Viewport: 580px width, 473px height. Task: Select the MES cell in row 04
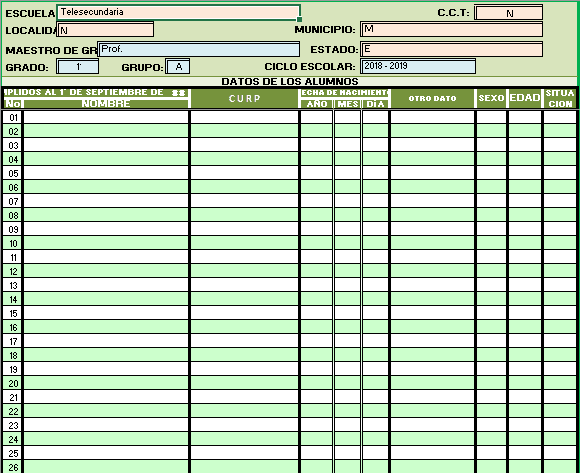348,159
